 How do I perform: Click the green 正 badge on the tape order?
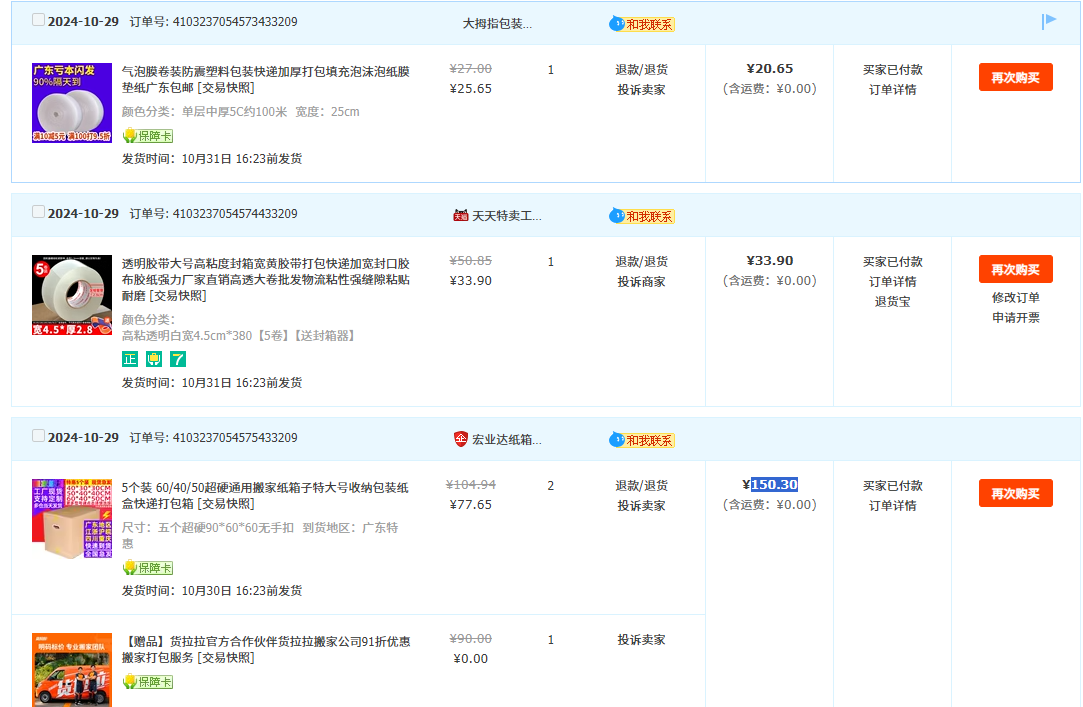tap(130, 359)
